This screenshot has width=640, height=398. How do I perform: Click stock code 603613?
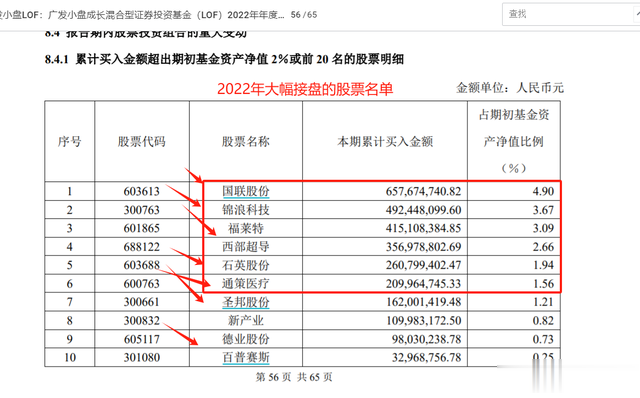[x=142, y=191]
